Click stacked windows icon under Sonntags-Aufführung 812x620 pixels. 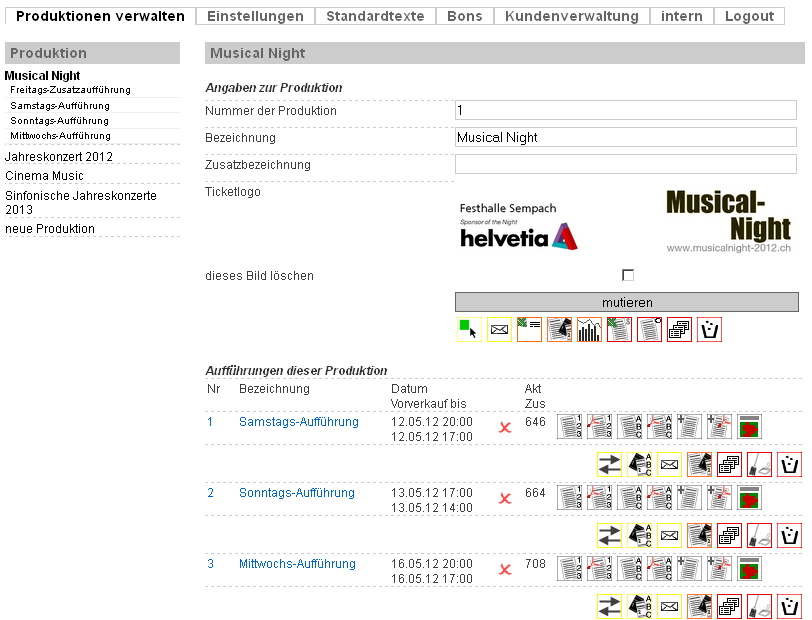pos(730,536)
